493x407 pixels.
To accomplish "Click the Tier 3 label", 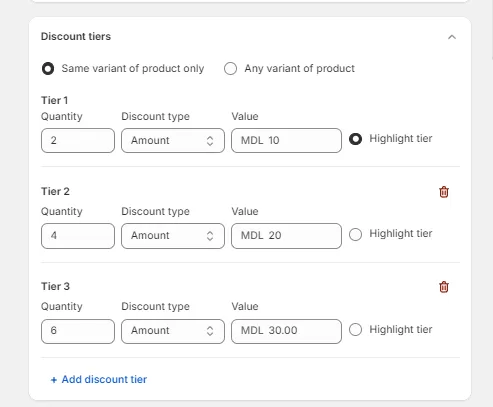I will coord(55,286).
